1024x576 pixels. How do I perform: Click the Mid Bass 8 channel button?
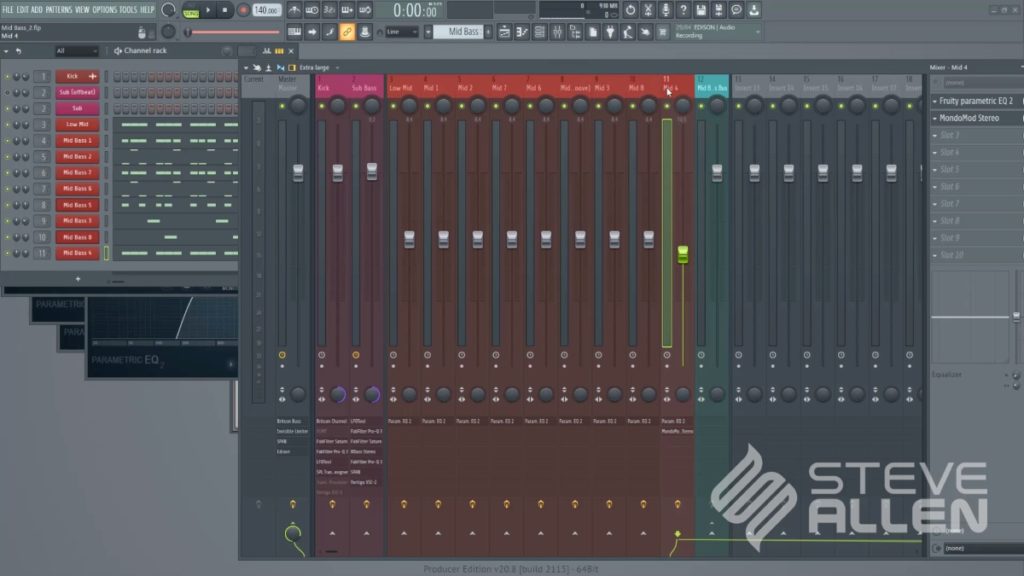click(77, 237)
